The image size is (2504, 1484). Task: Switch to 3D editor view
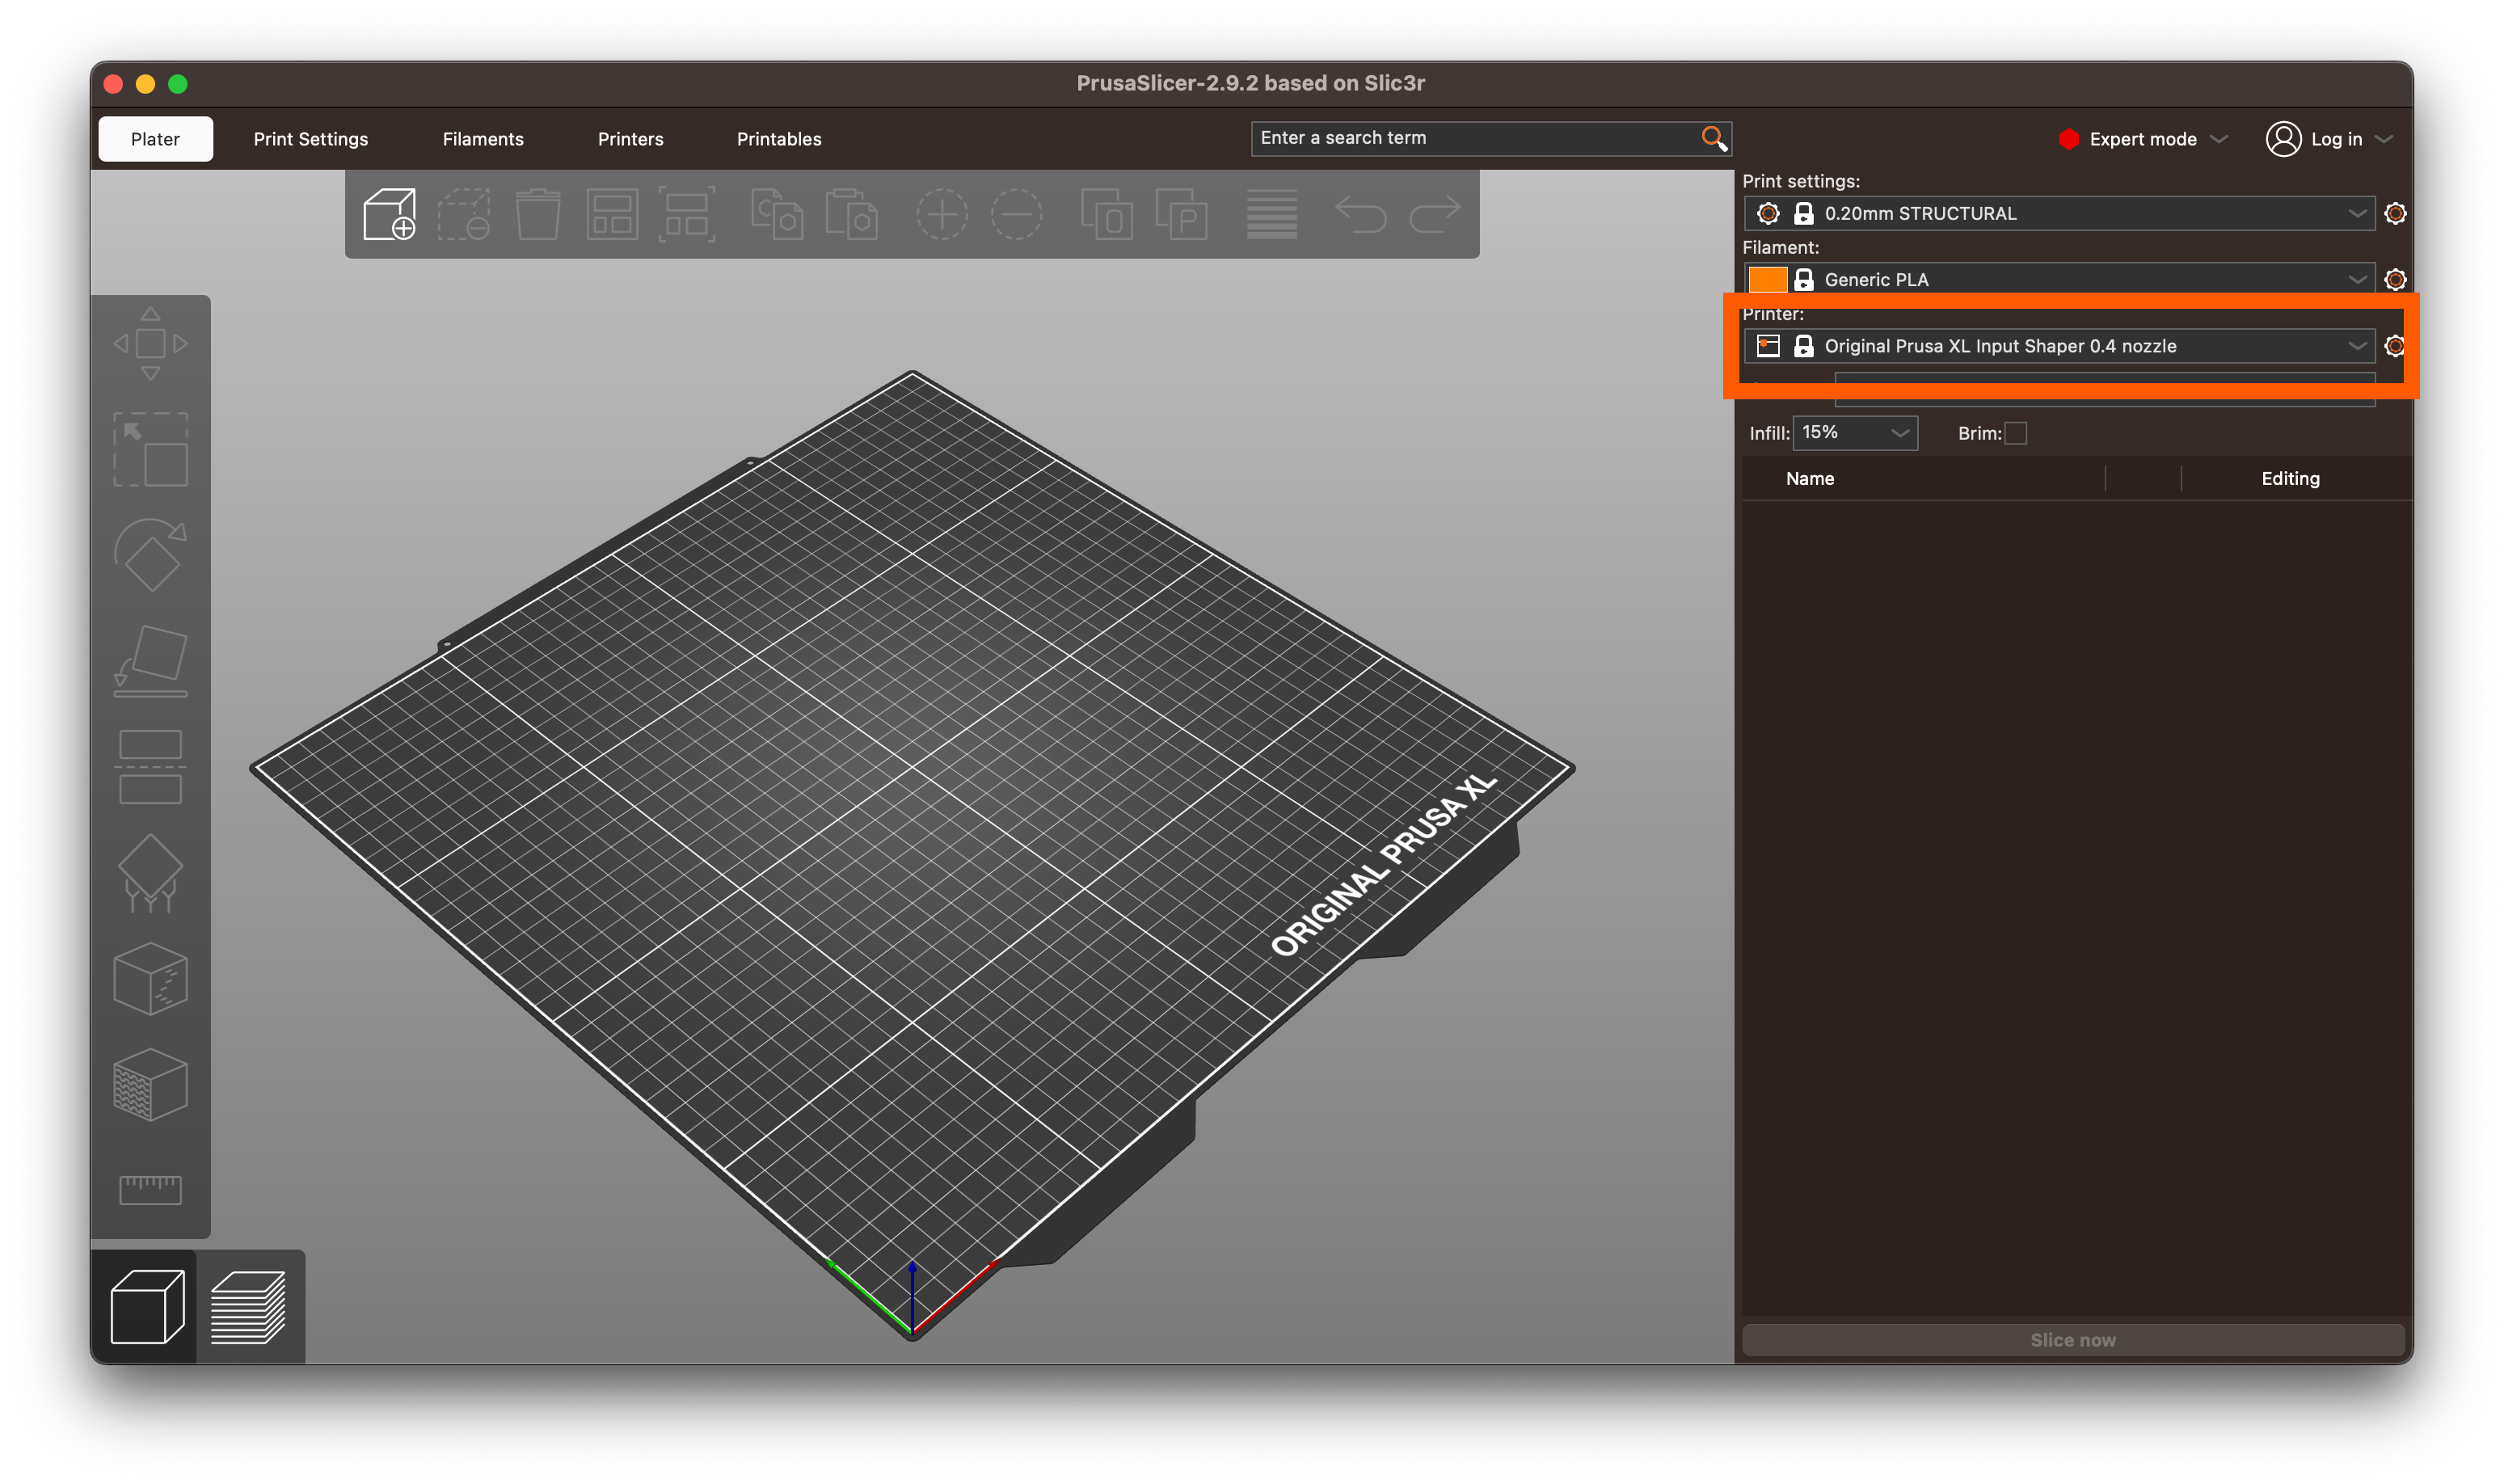[147, 1306]
